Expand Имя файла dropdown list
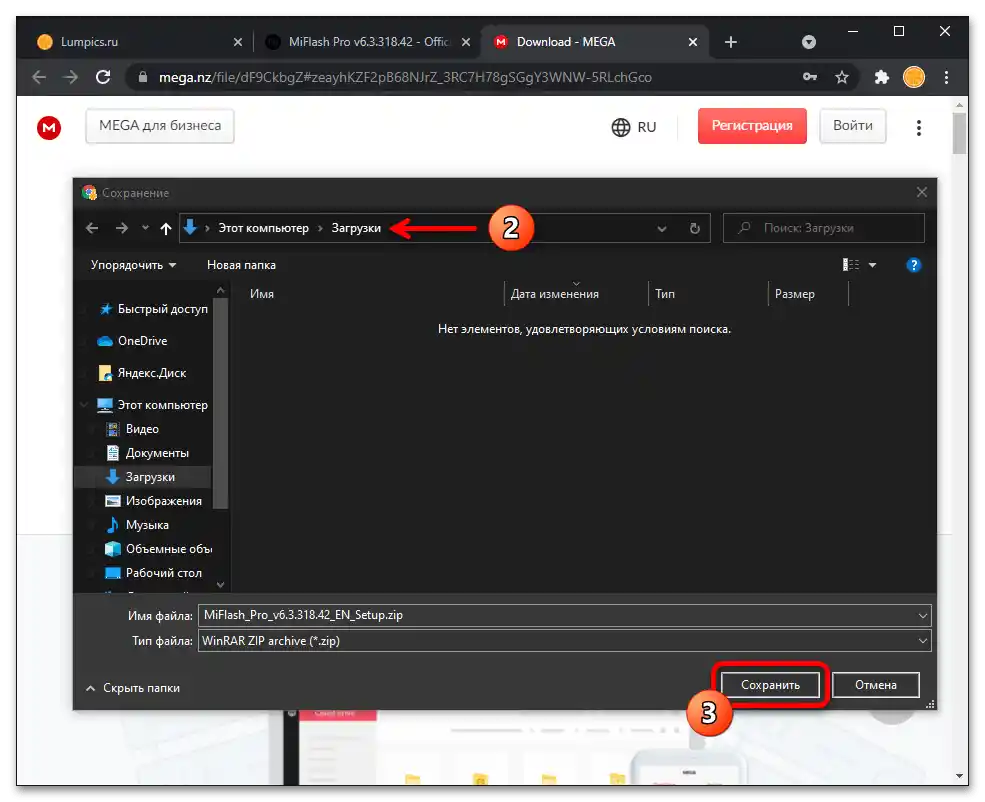The height and width of the screenshot is (802, 985). click(922, 615)
